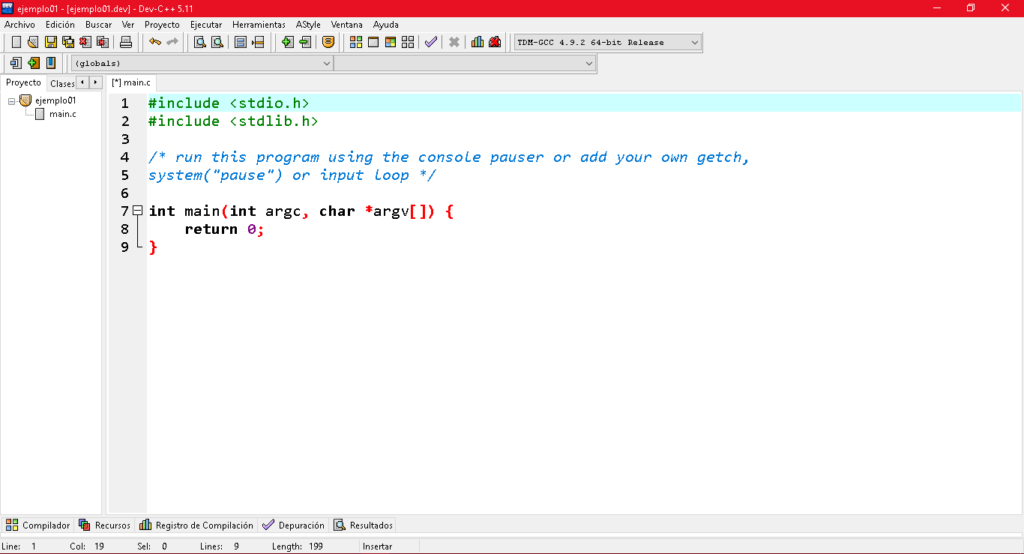
Task: Click the right scroll arrow on the side panel tabs
Action: click(x=95, y=82)
